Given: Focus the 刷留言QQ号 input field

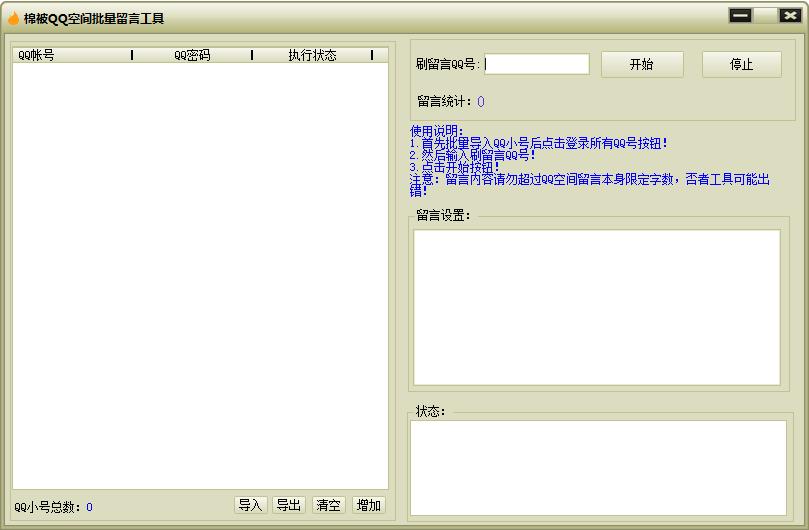Looking at the screenshot, I should click(537, 64).
